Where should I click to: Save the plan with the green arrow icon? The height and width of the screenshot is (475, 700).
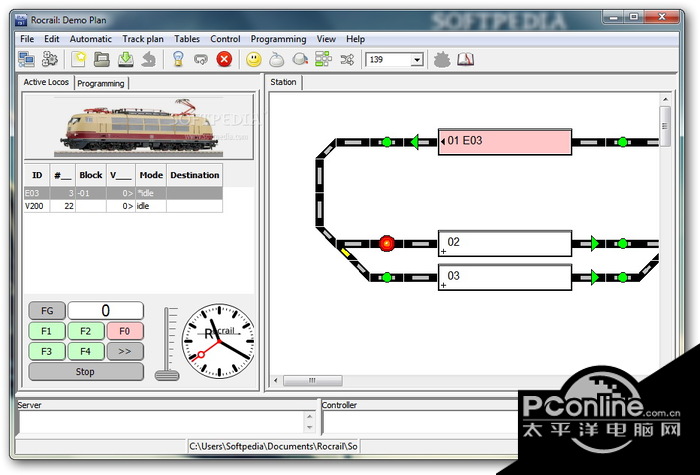(x=125, y=59)
